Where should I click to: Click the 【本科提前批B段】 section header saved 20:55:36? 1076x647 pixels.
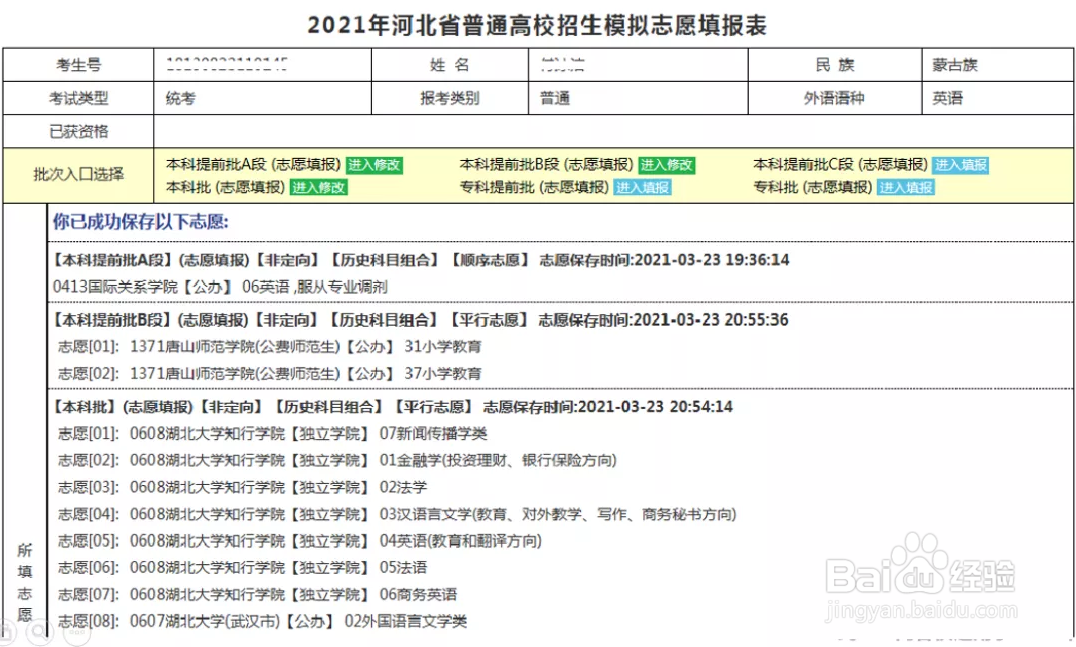click(x=420, y=320)
